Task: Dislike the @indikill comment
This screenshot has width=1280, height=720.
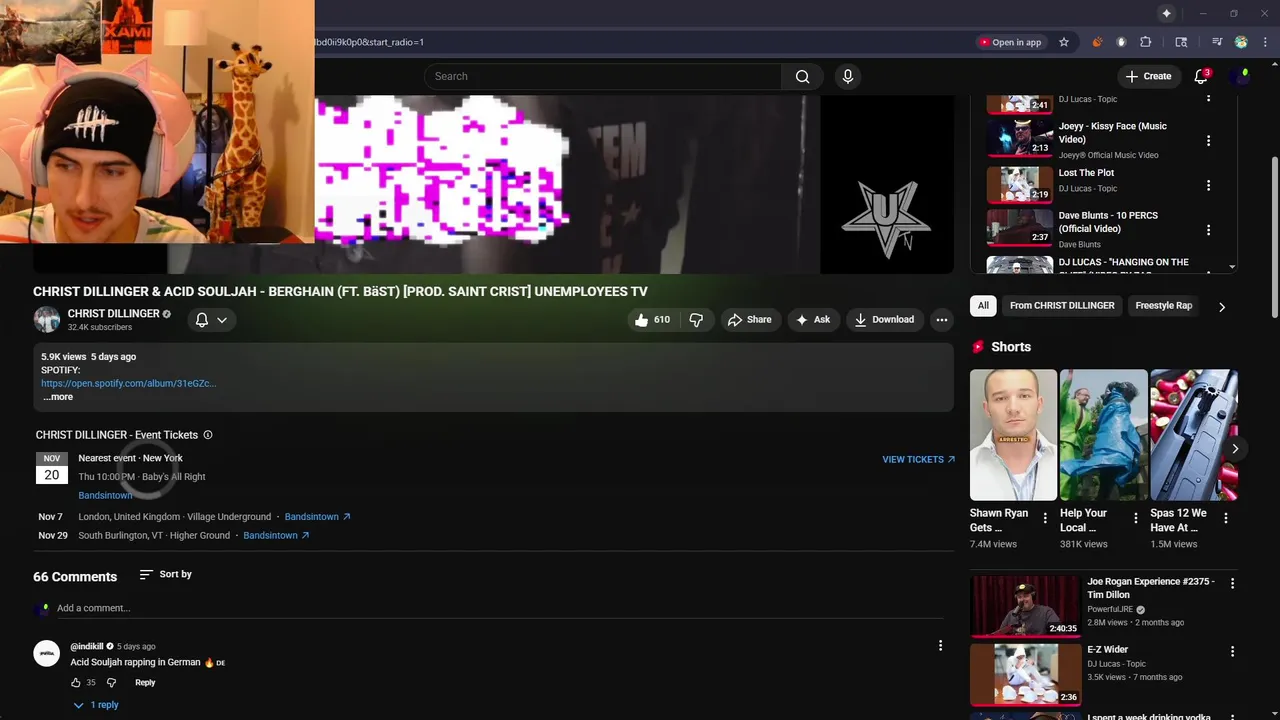Action: pos(111,683)
